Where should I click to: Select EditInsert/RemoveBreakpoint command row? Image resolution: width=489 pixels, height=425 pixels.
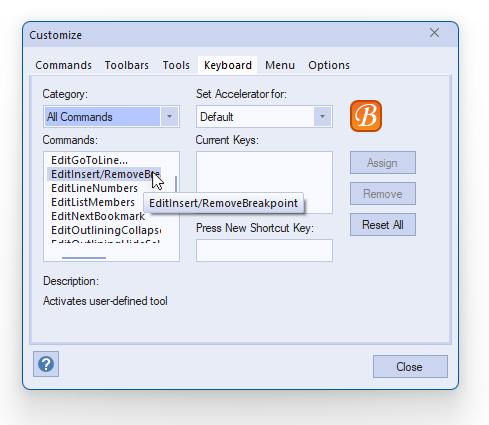coord(104,174)
